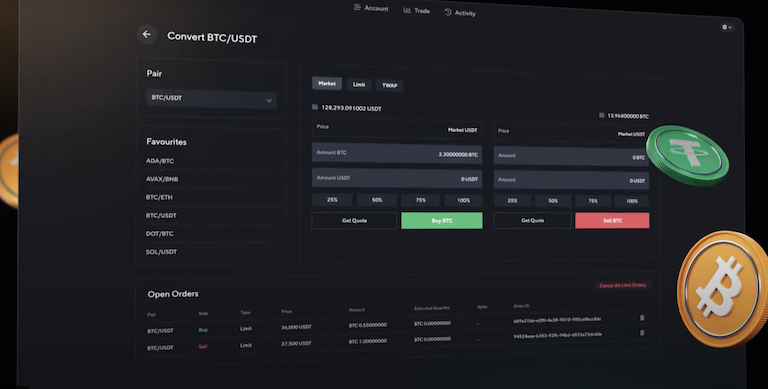Select BTC/ETH from Favourites

click(159, 197)
